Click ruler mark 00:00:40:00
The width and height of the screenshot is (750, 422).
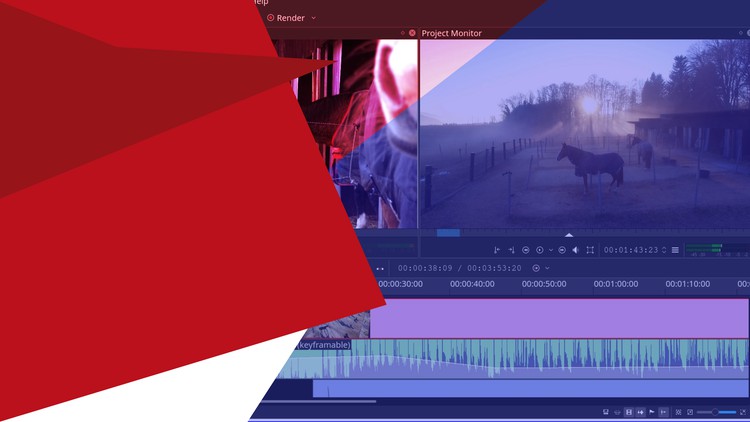[472, 284]
